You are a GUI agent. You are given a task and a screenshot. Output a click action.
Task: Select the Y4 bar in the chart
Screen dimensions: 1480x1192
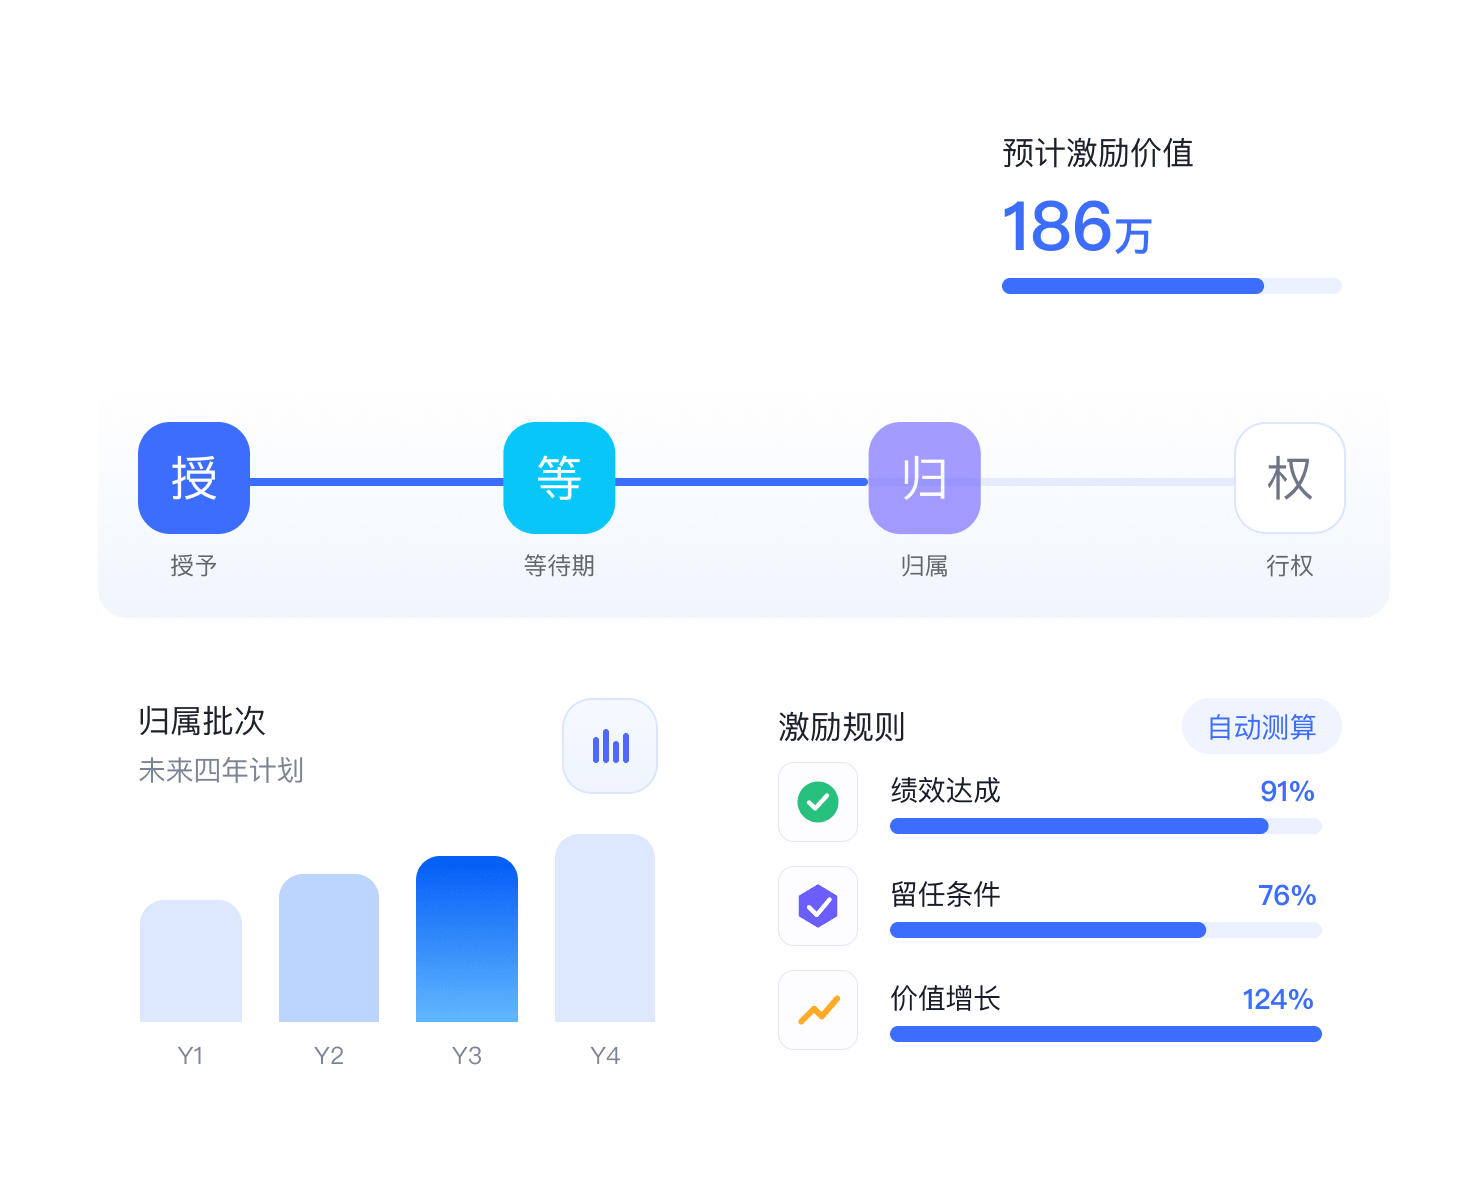605,928
